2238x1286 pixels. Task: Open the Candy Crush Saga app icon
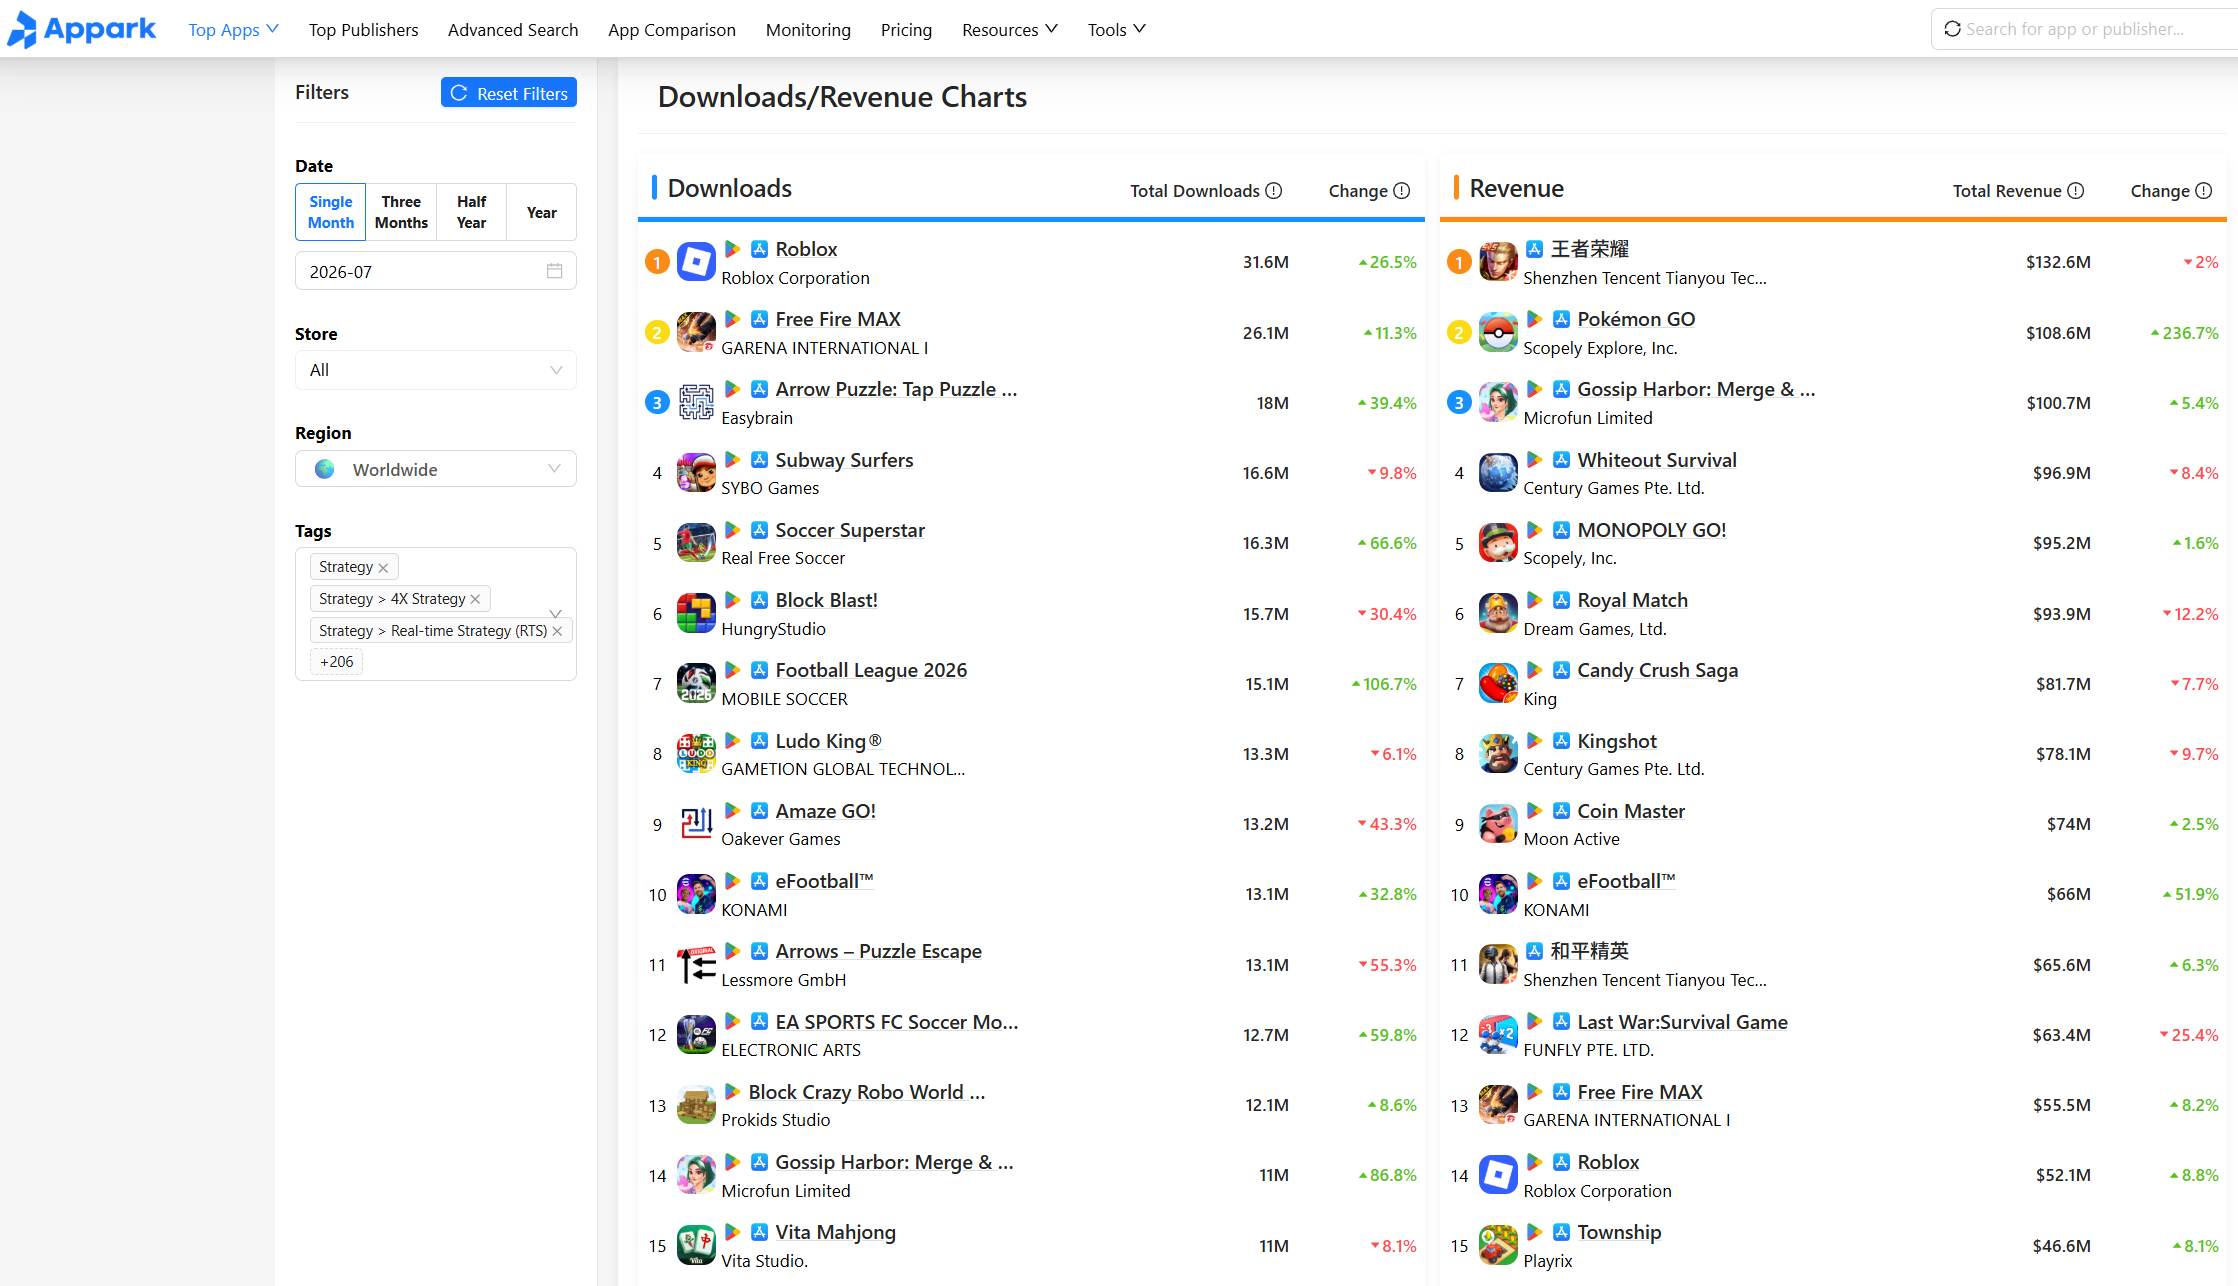click(1498, 684)
